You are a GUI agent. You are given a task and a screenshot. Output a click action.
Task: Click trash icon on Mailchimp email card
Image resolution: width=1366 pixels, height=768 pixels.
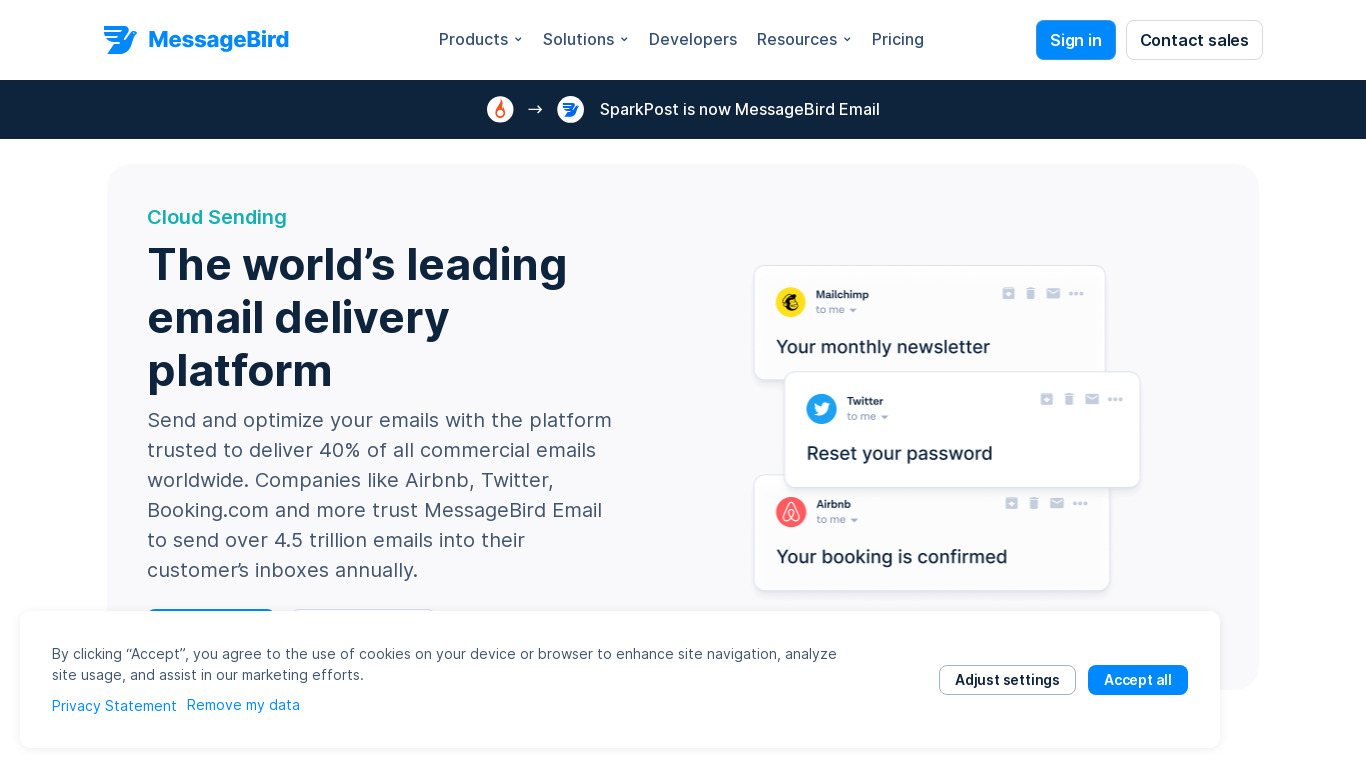tap(1030, 293)
